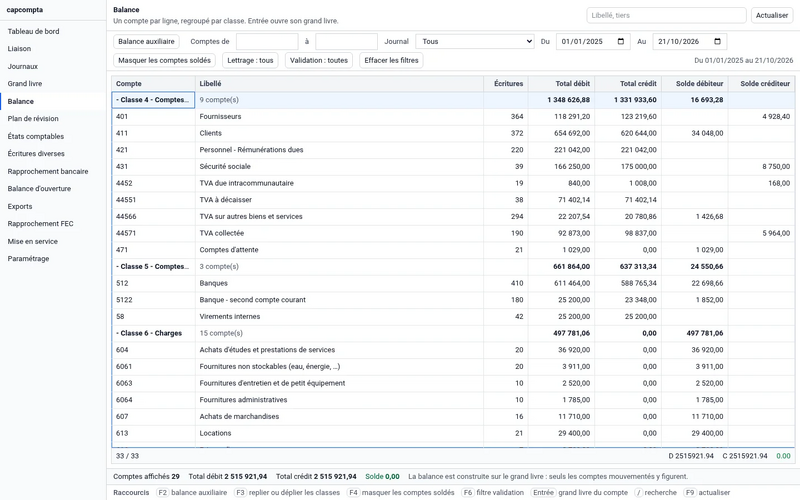Select the 44571 TVA collectée row
800x500 pixels.
[x=453, y=233]
